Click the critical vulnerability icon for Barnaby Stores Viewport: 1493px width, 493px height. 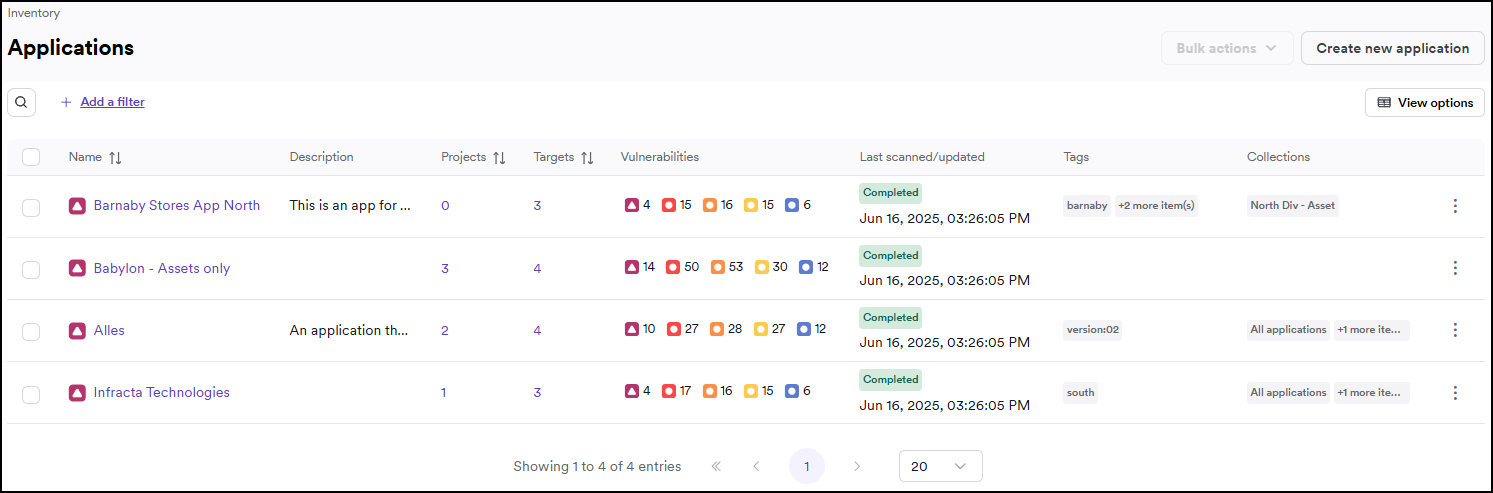pos(631,205)
